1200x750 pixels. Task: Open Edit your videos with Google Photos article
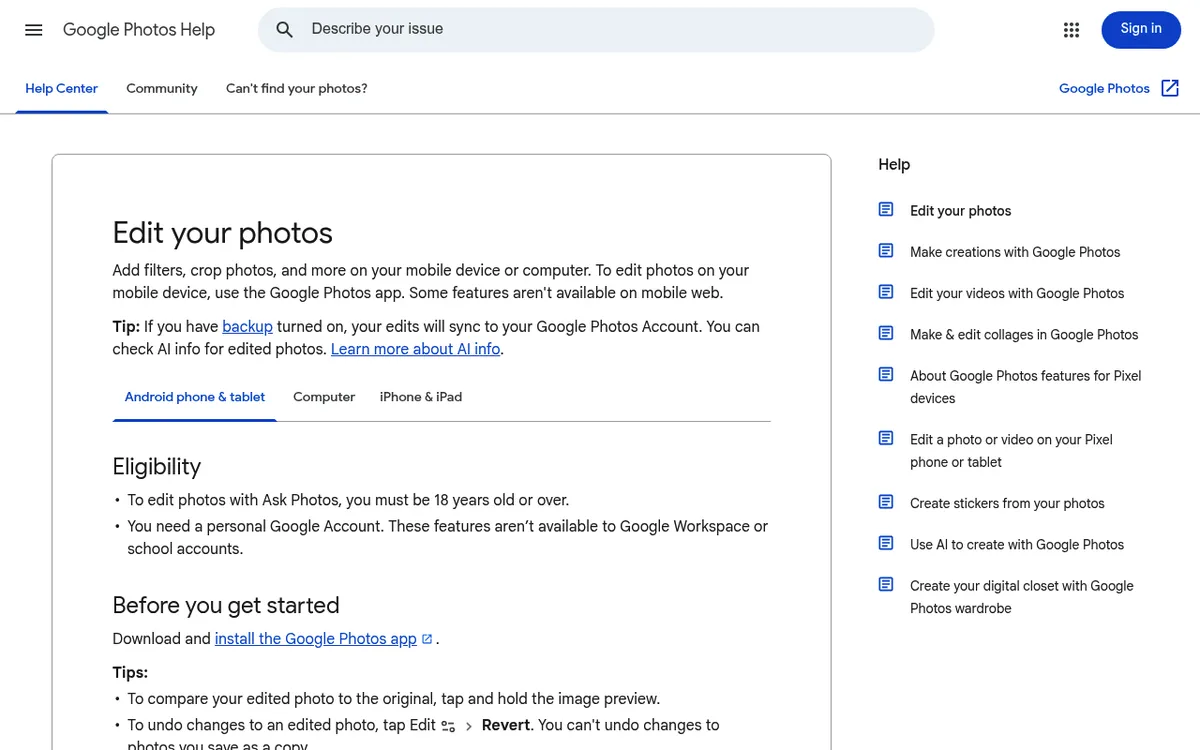coord(1017,293)
